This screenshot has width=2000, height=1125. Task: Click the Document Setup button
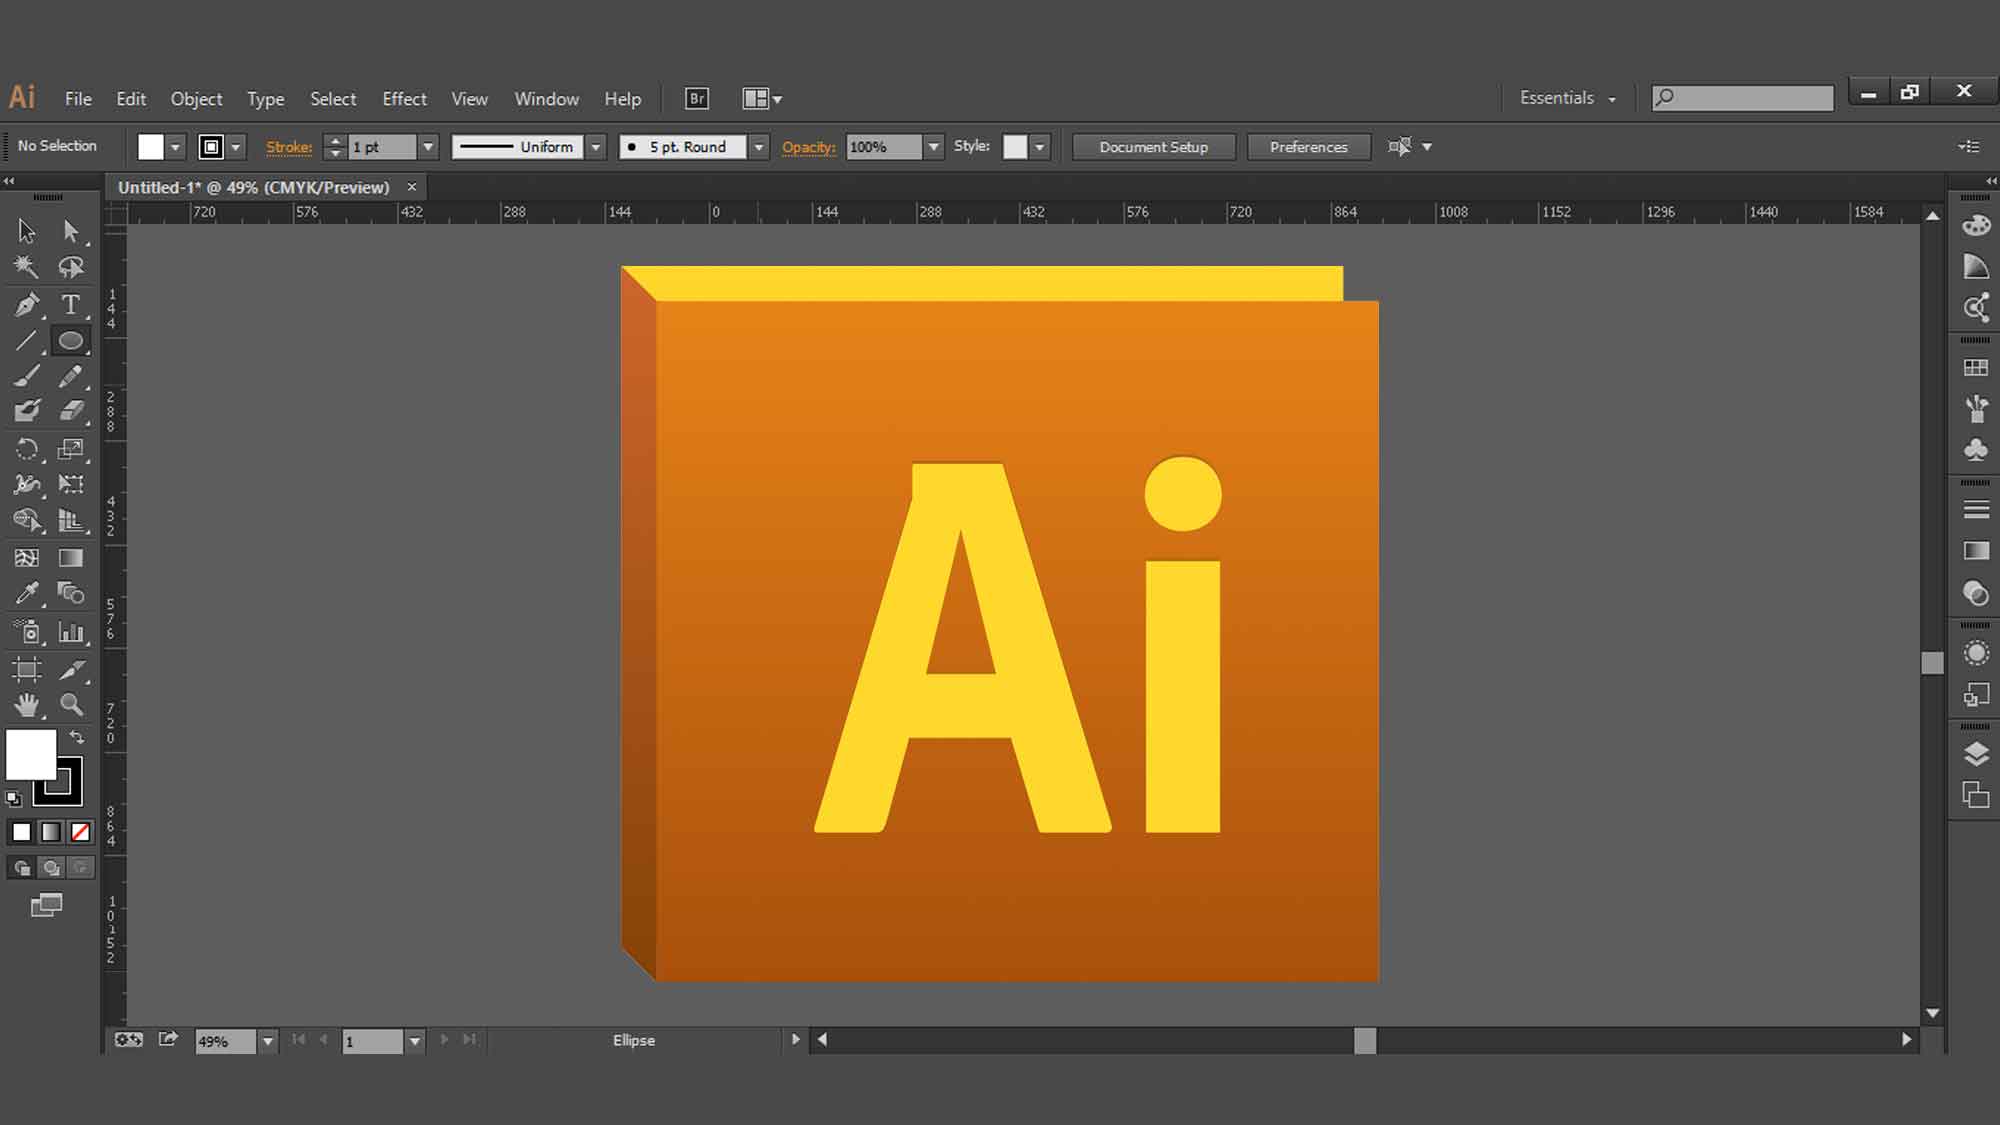tap(1154, 147)
